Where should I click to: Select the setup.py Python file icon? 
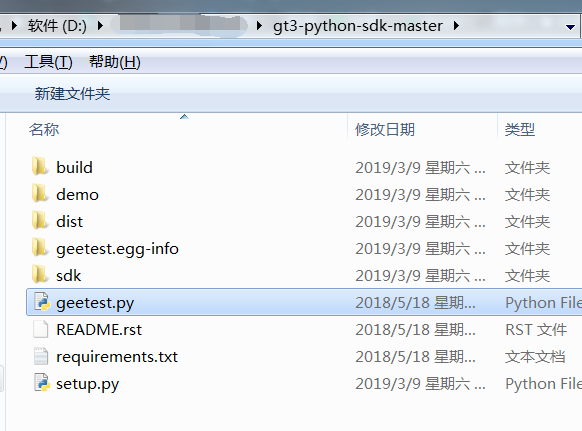[42, 383]
